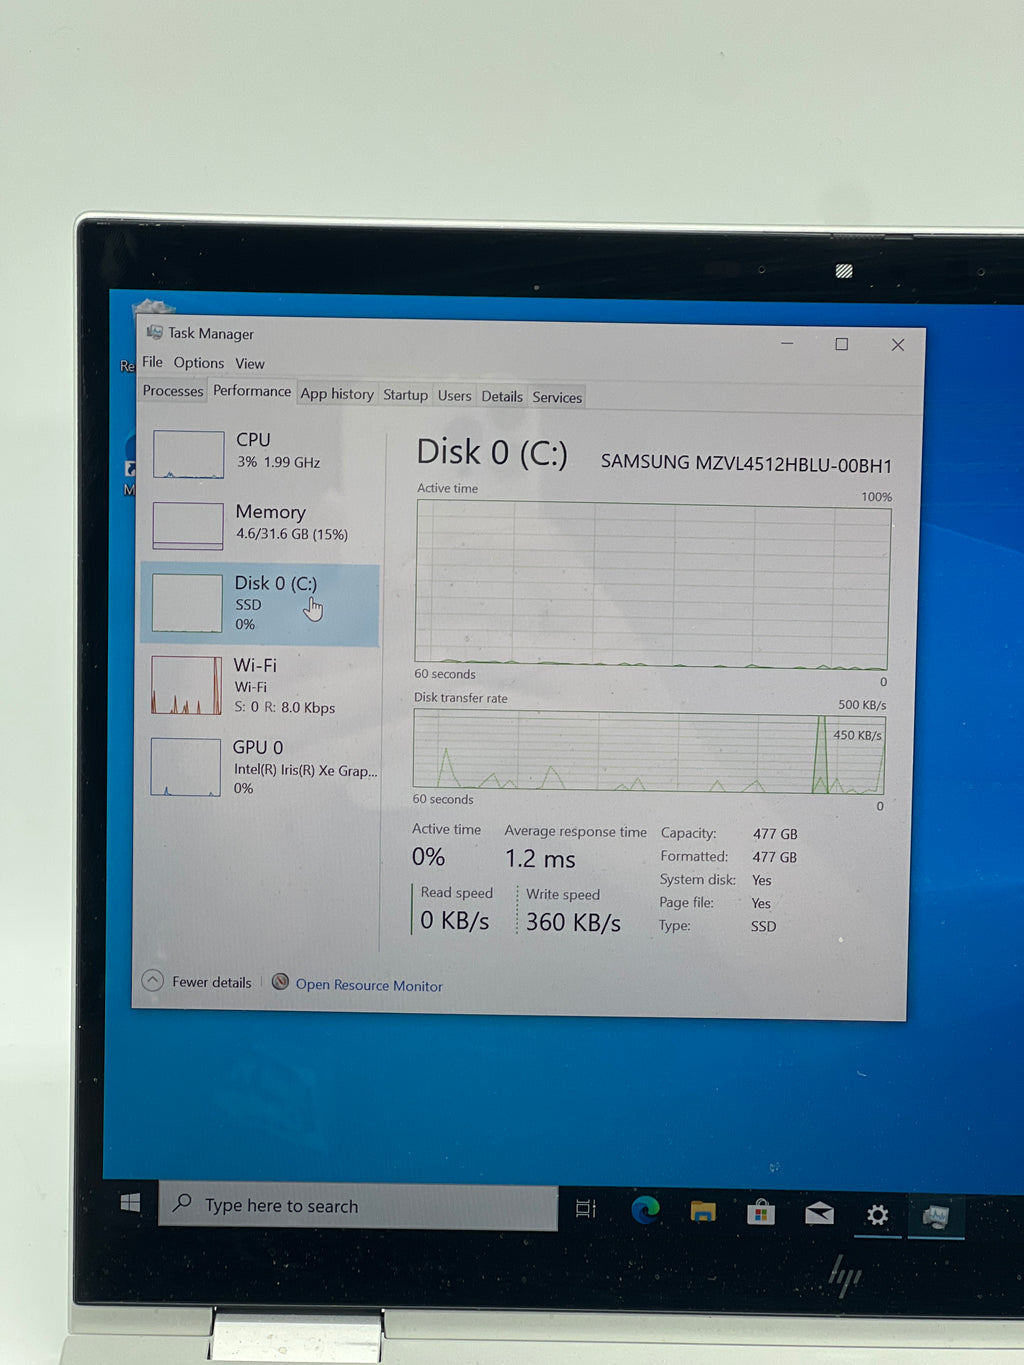Open Mail app from taskbar

pyautogui.click(x=819, y=1214)
